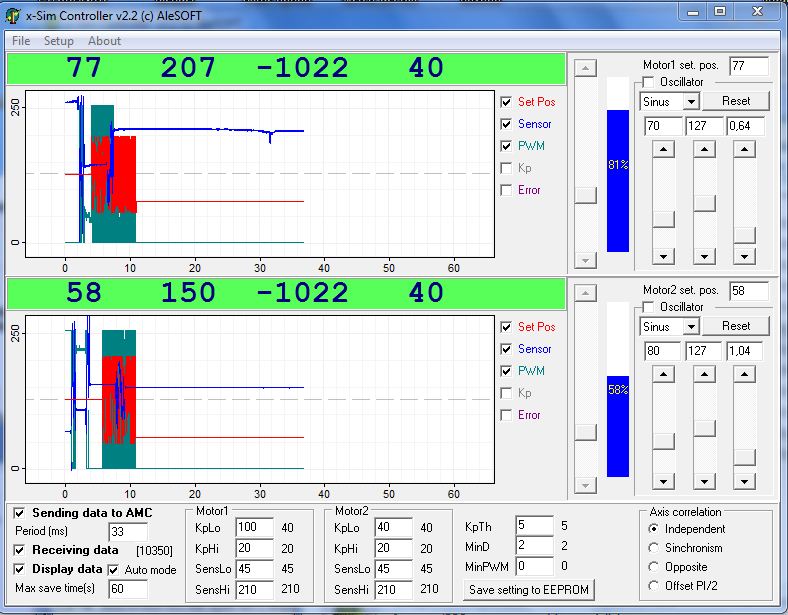Expand Motor2 Sinus waveform dropdown
This screenshot has width=788, height=615.
tap(692, 327)
